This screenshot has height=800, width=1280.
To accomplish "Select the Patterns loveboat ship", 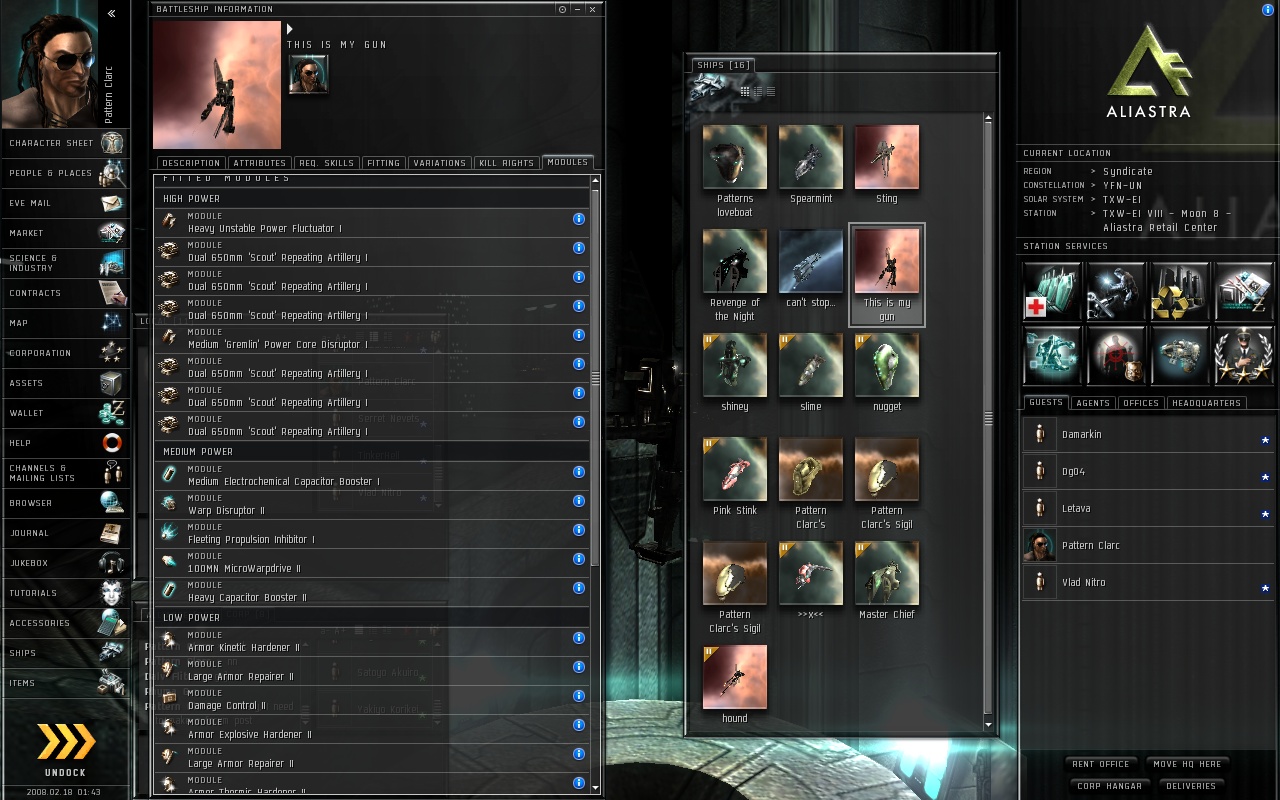I will tap(735, 171).
